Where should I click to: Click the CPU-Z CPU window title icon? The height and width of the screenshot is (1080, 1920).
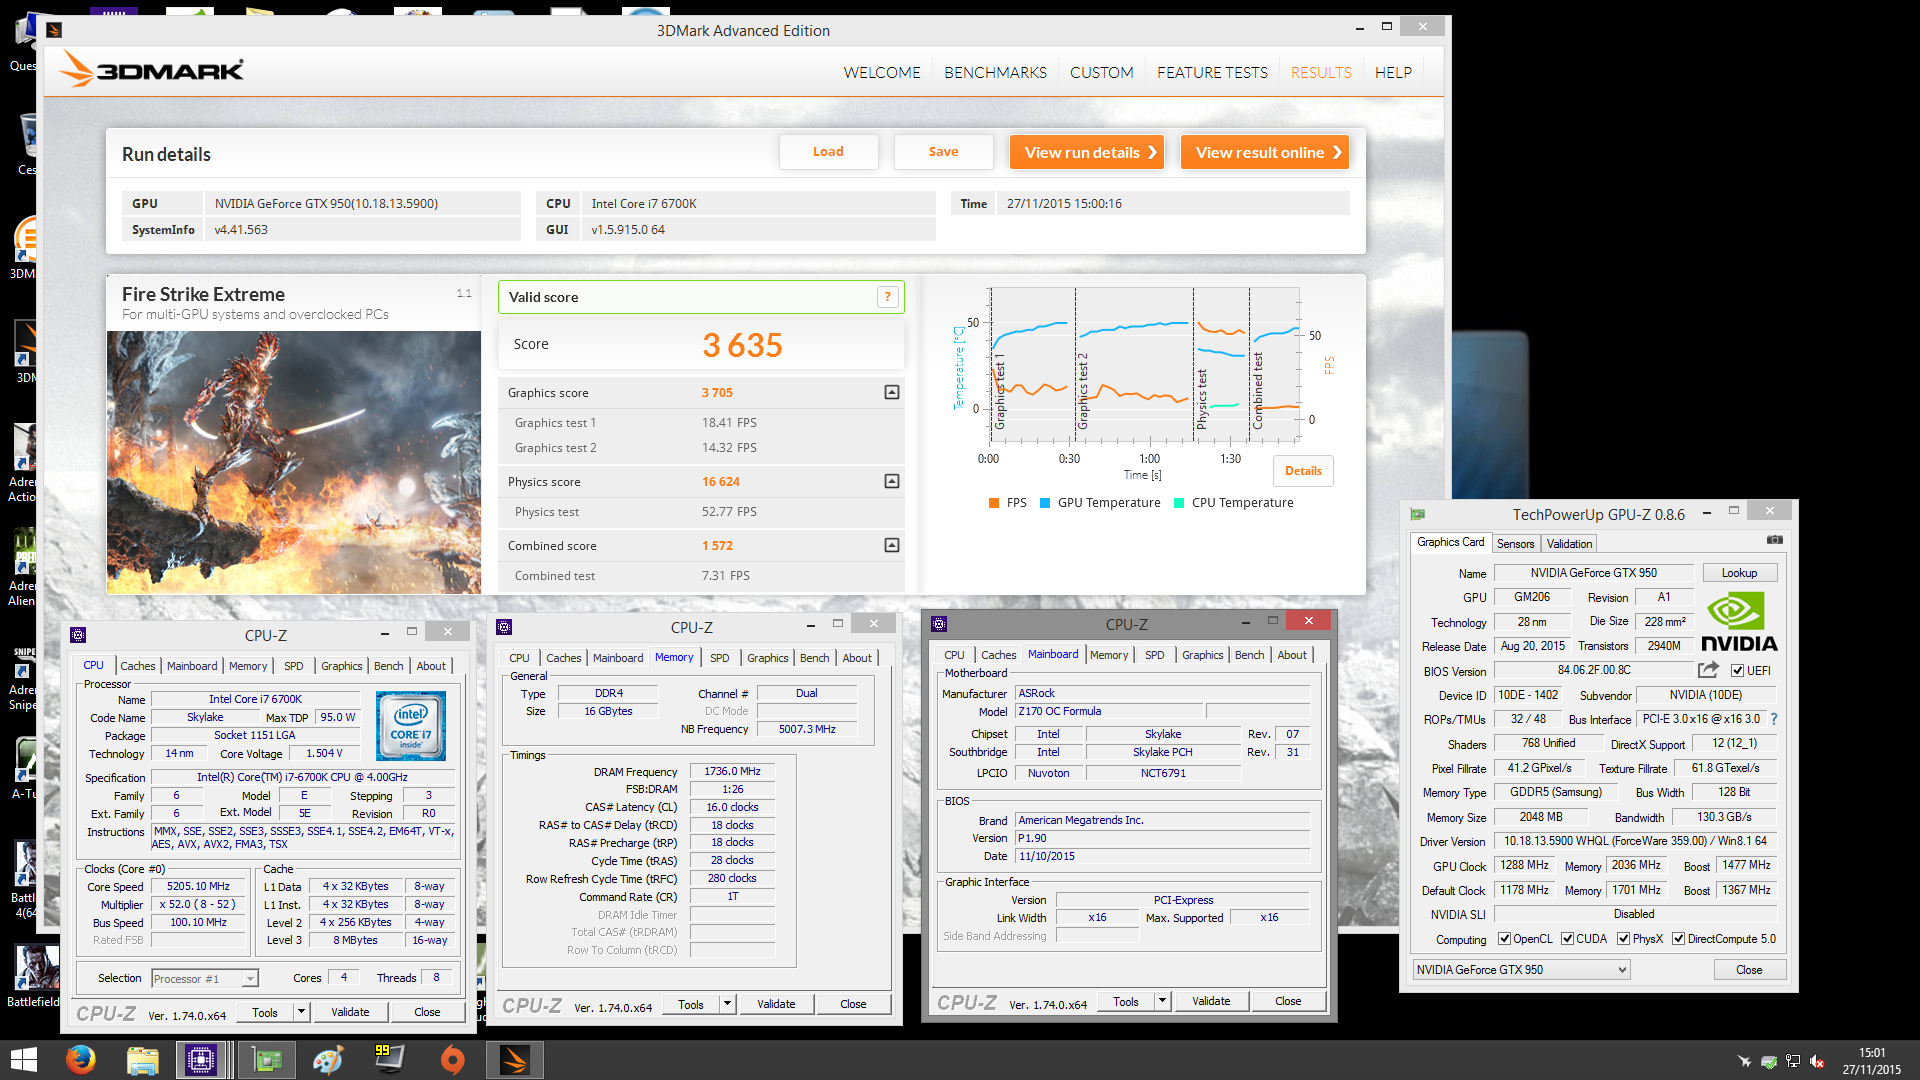point(78,635)
